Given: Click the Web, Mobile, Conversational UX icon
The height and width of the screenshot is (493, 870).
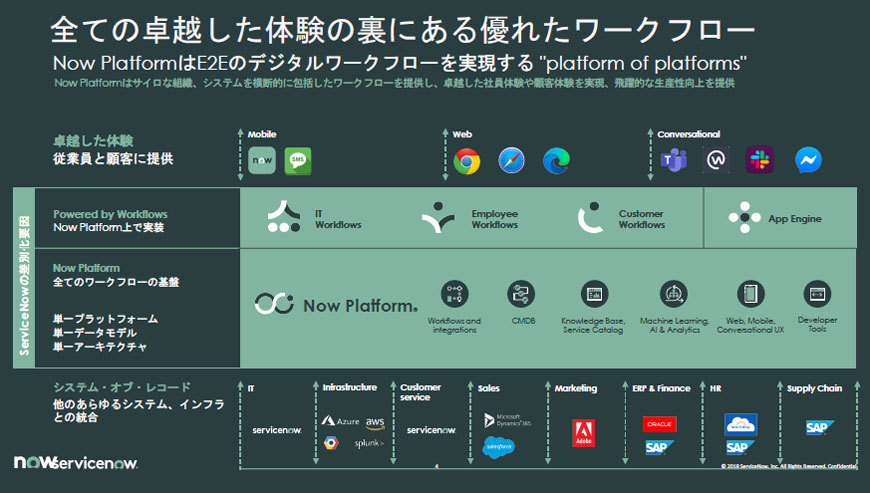Looking at the screenshot, I should click(751, 294).
